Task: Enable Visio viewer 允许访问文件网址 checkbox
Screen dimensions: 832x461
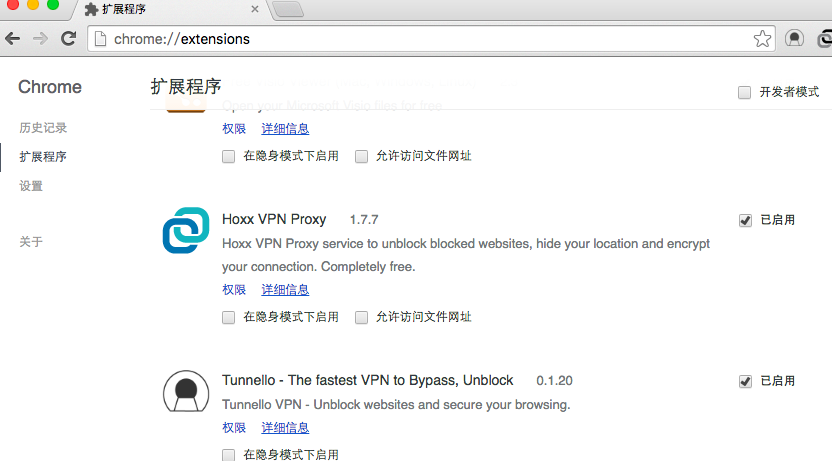Action: (x=361, y=156)
